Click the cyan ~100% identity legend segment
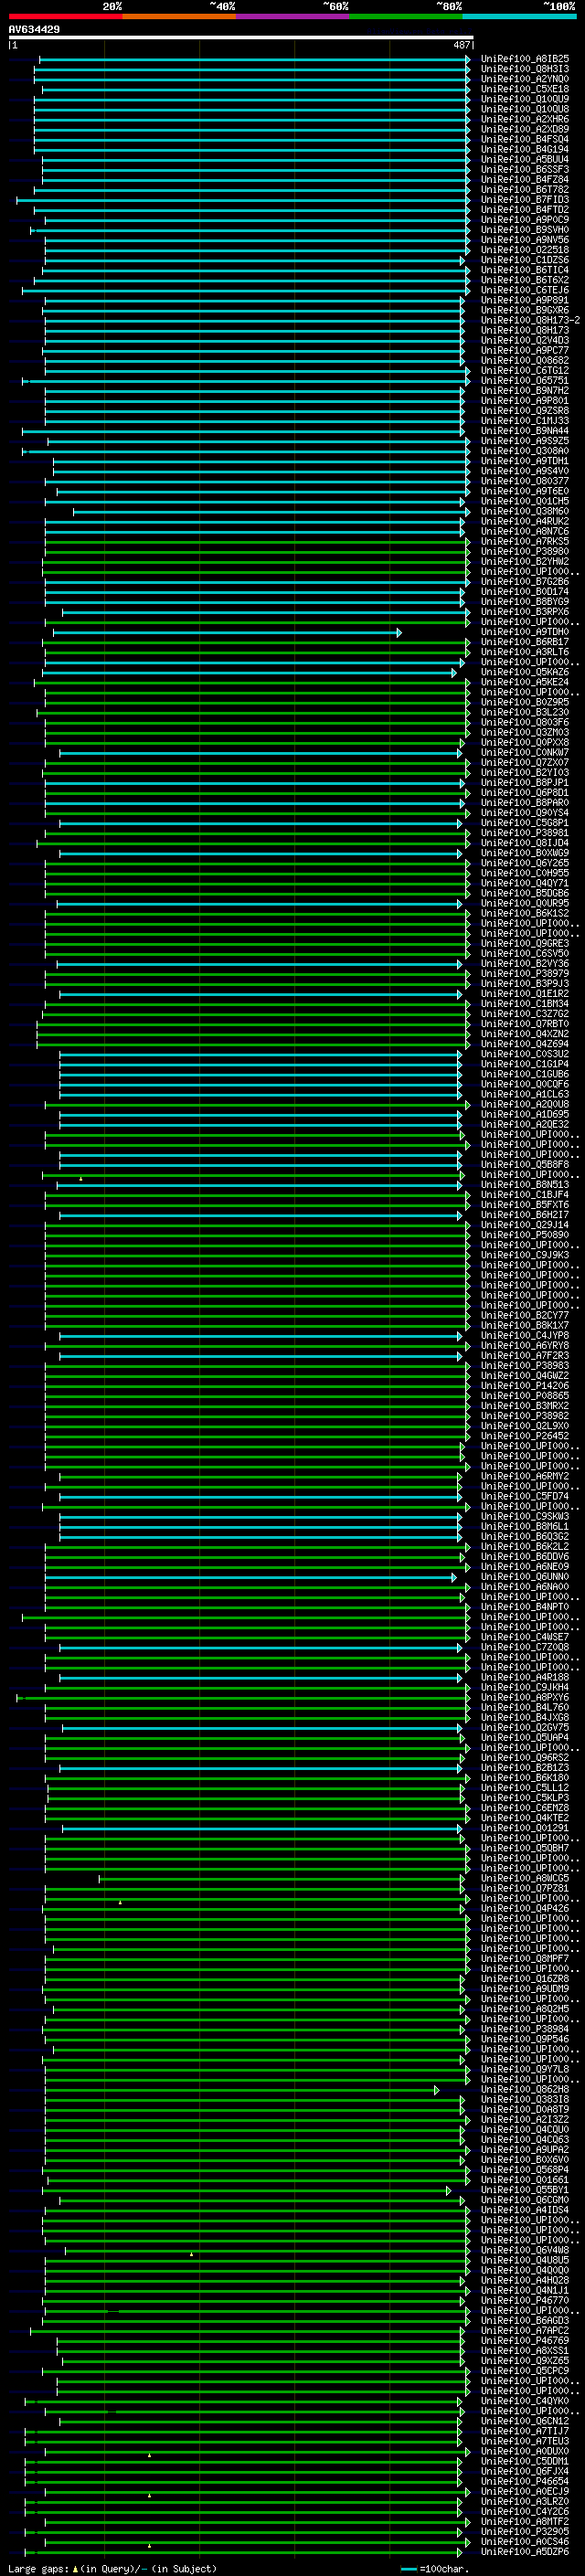 (519, 16)
